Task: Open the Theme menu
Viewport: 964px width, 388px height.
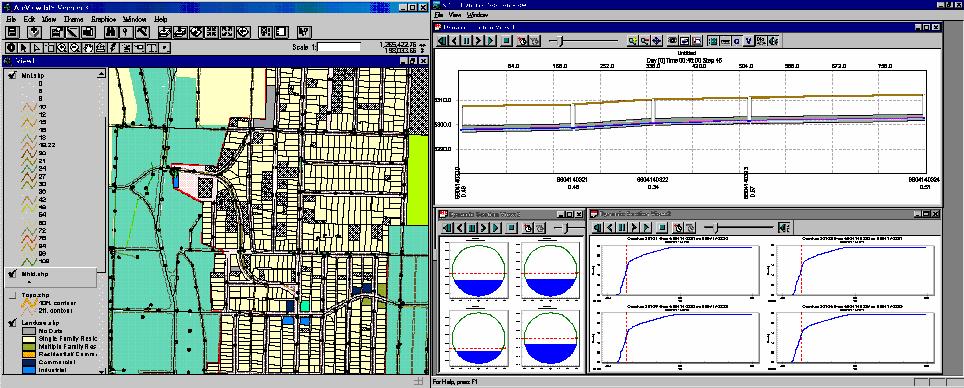Action: tap(74, 19)
